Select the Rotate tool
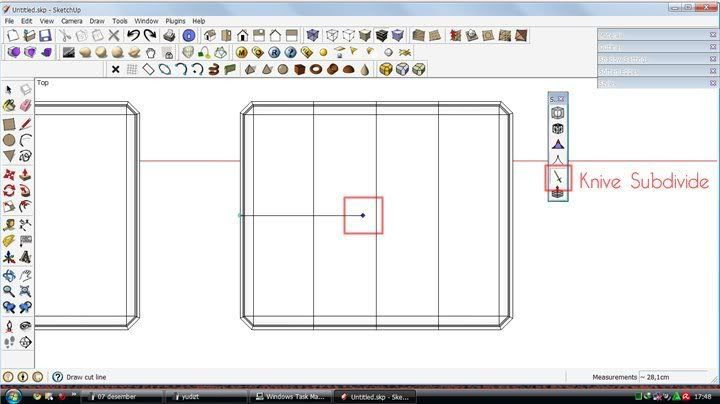This screenshot has height=404, width=720. (x=9, y=191)
